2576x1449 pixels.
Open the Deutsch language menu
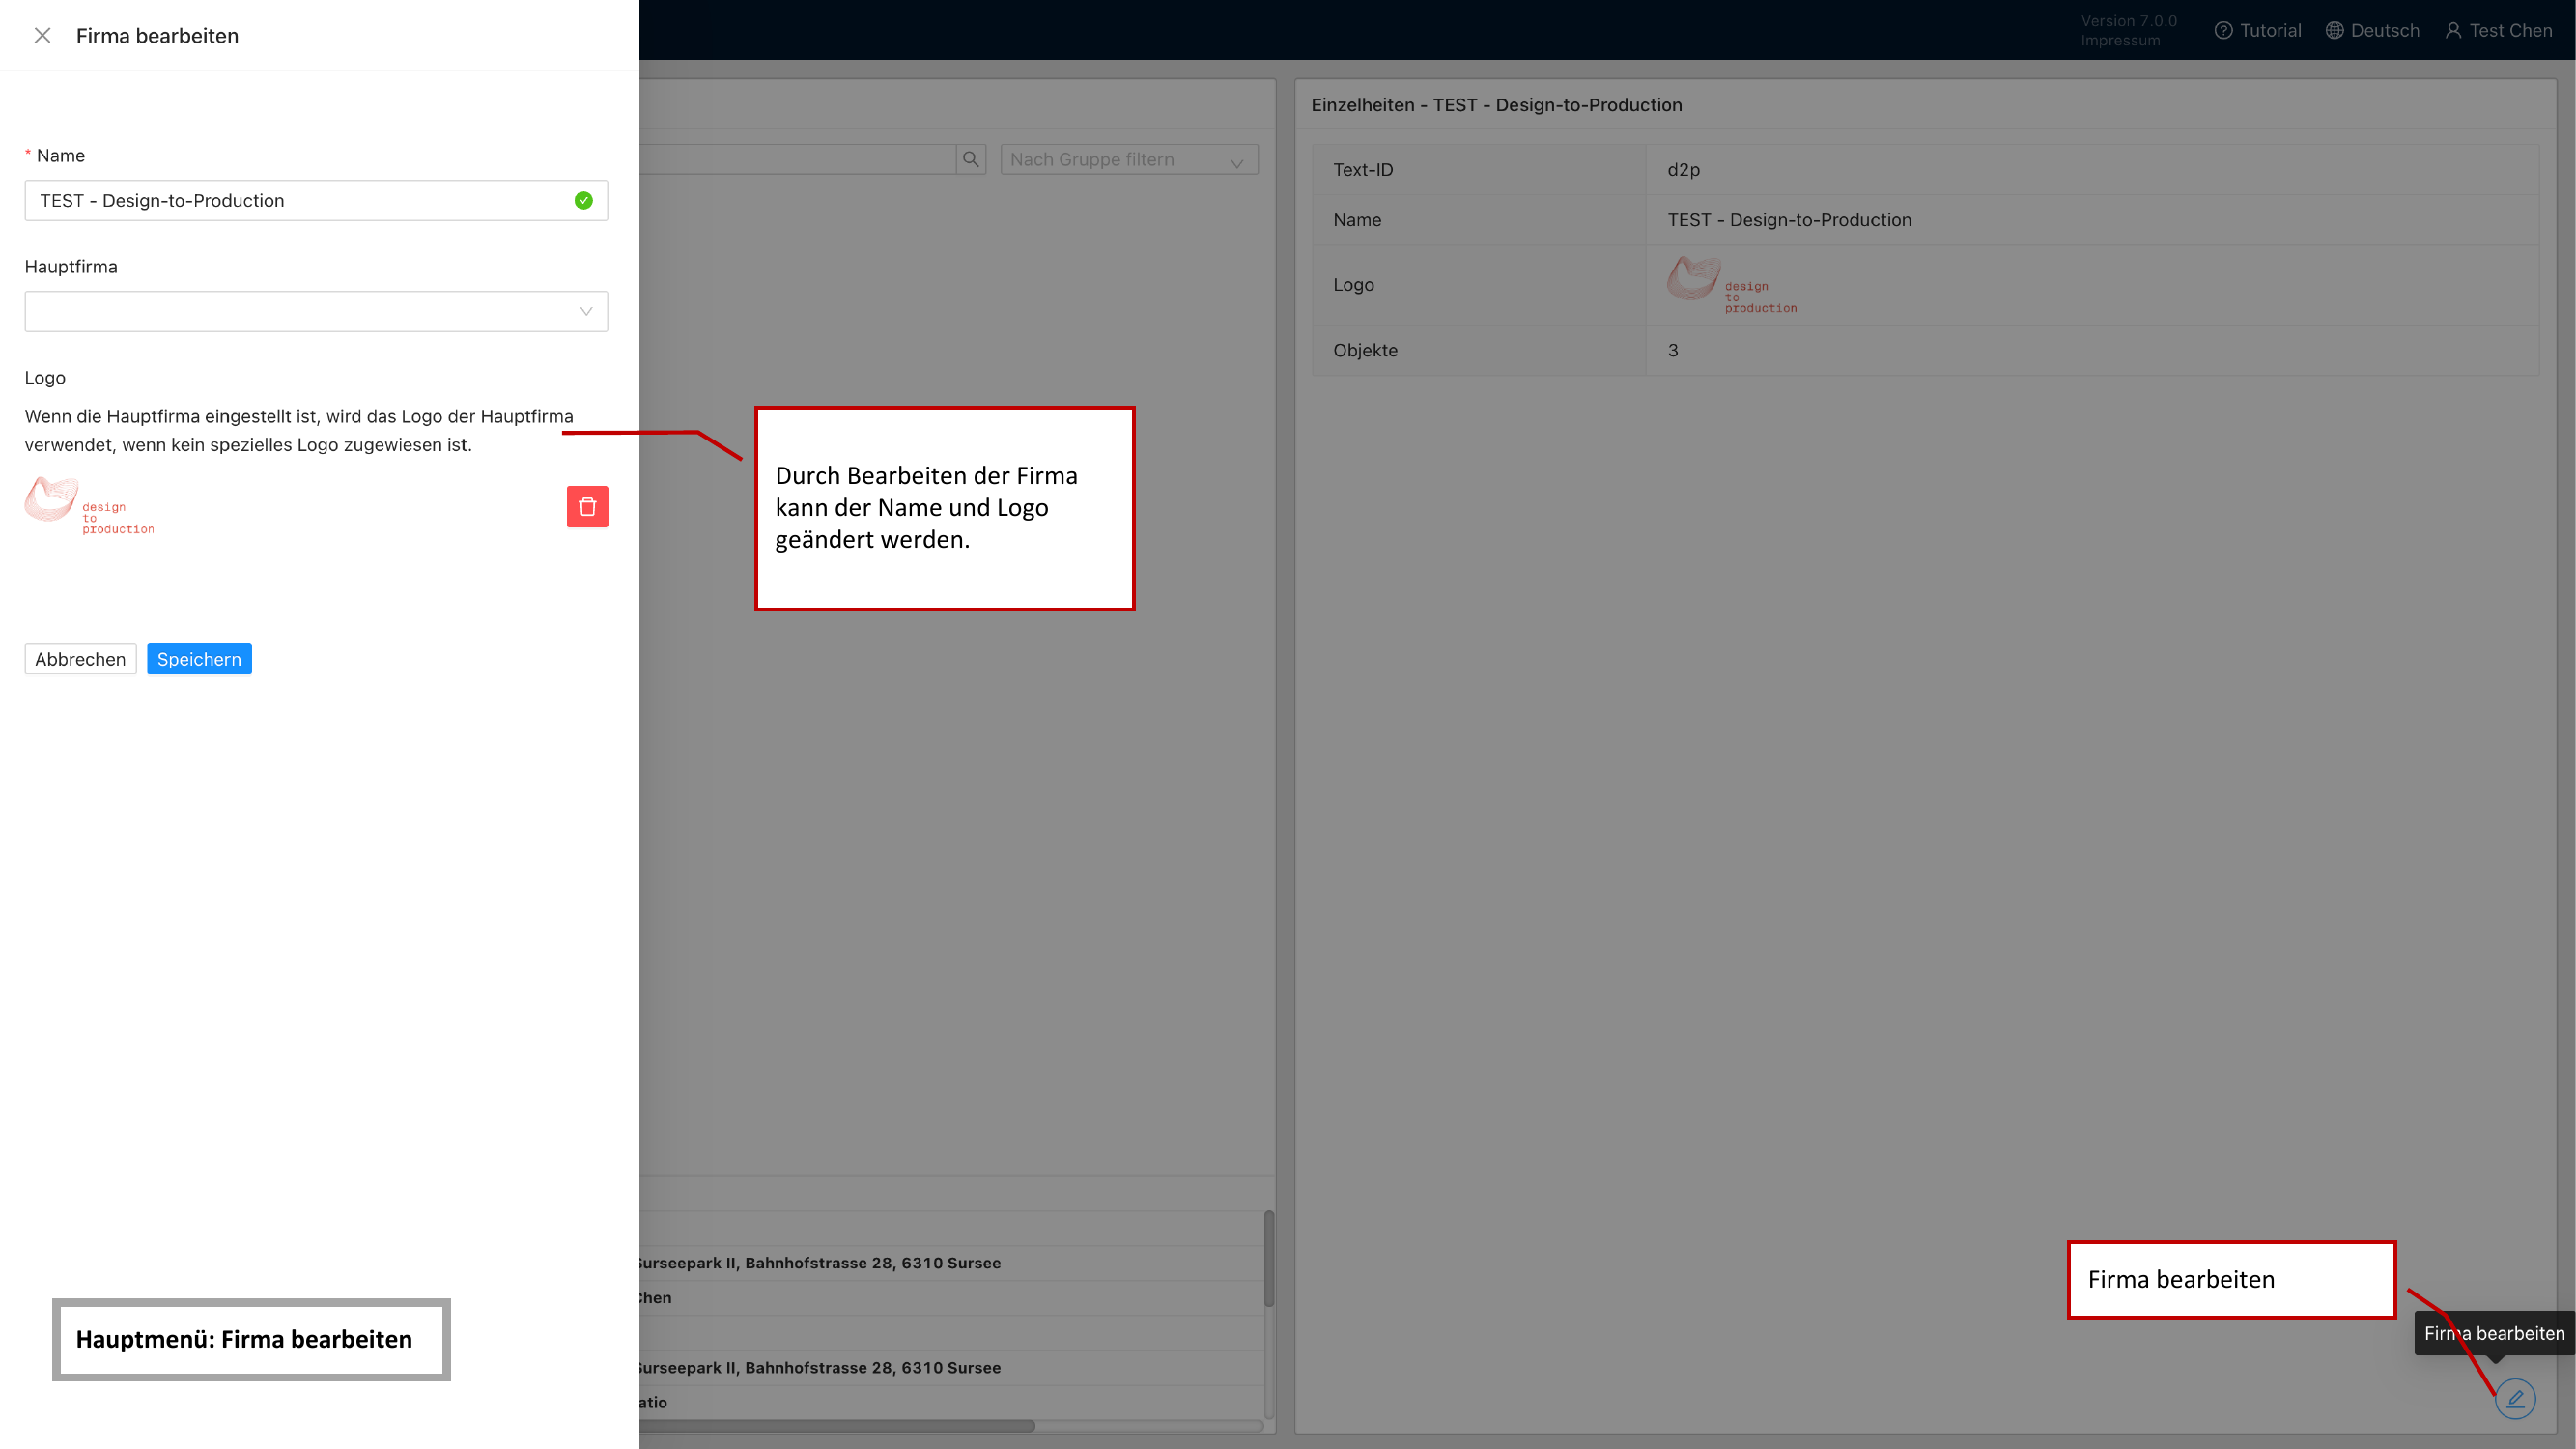point(2372,30)
